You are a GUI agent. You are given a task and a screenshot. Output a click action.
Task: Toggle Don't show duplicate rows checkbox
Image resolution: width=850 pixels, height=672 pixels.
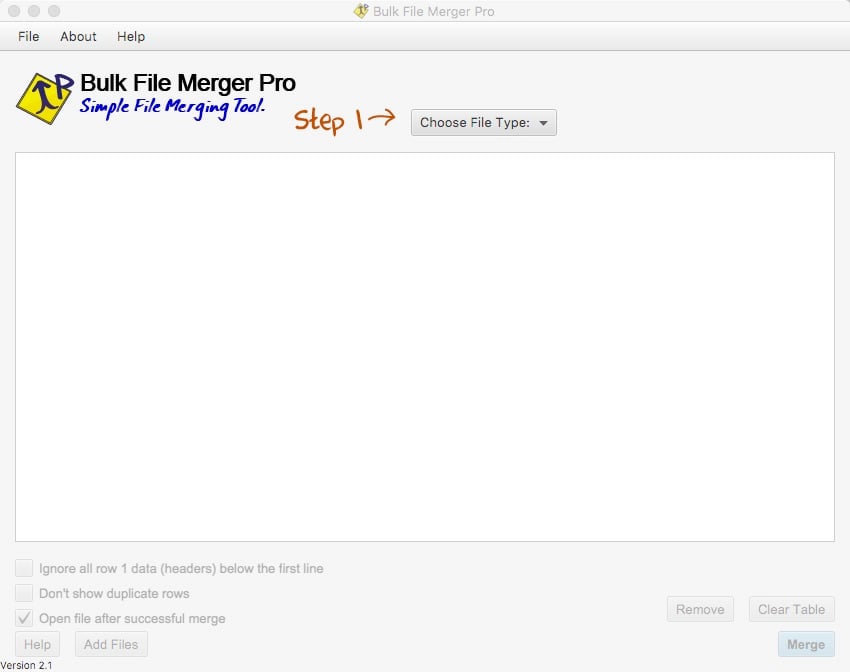pyautogui.click(x=24, y=593)
